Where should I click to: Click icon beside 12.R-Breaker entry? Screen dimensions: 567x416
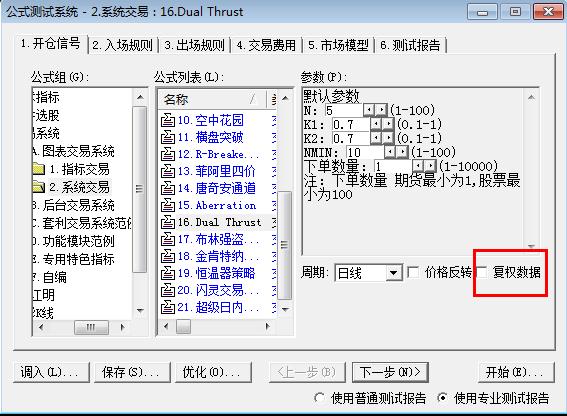click(167, 154)
